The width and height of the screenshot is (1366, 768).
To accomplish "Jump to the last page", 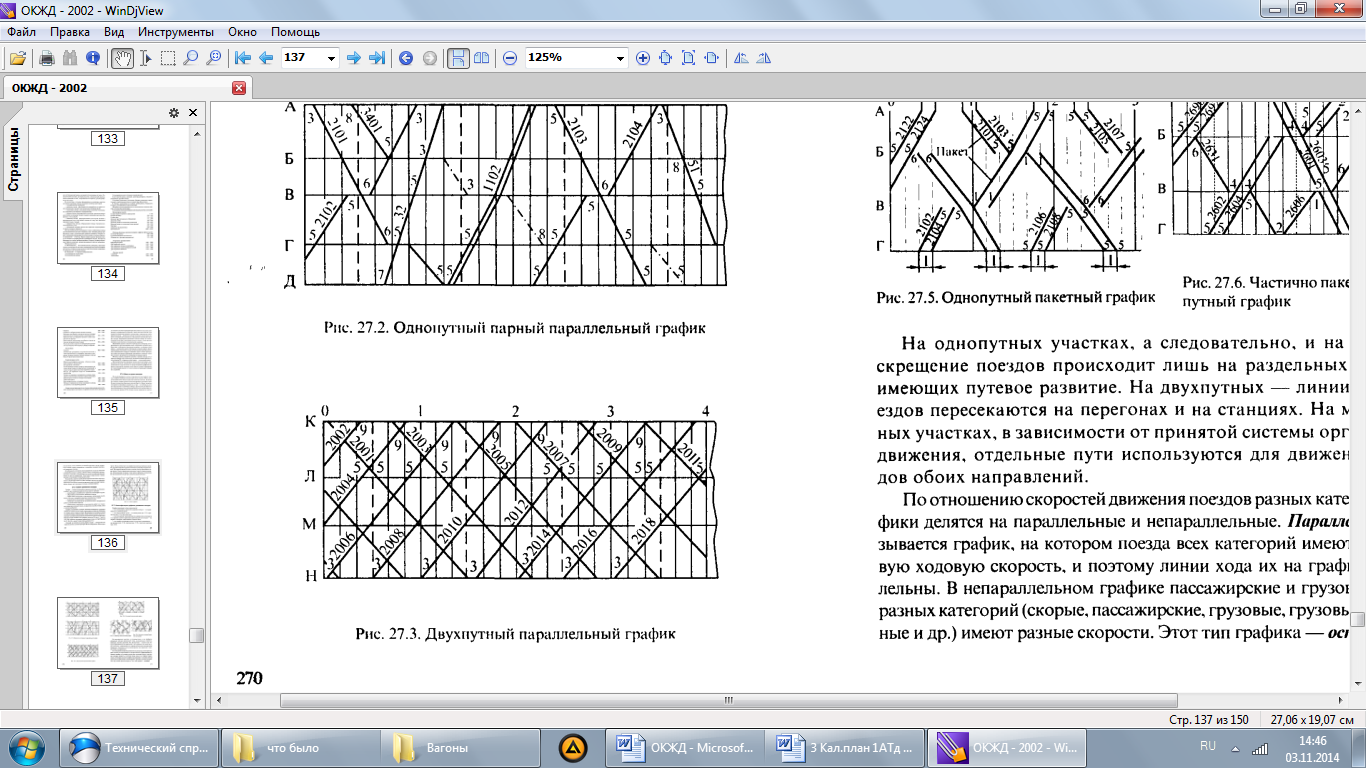I will tap(376, 58).
